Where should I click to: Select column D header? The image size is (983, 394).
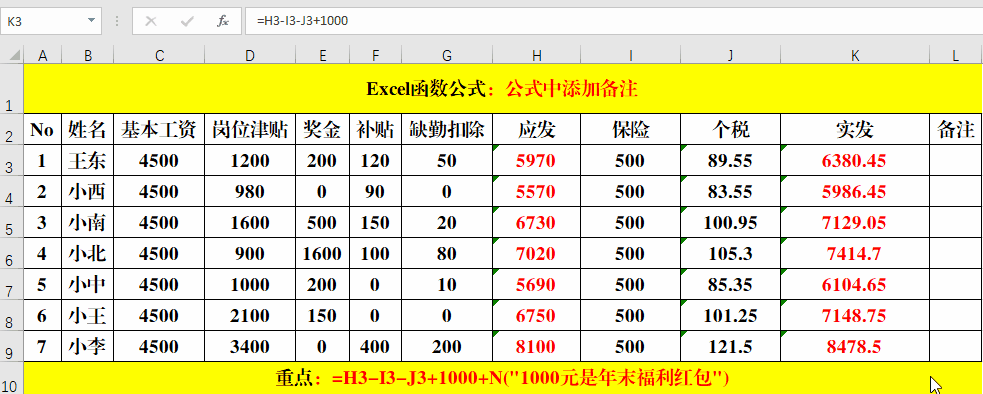point(250,56)
